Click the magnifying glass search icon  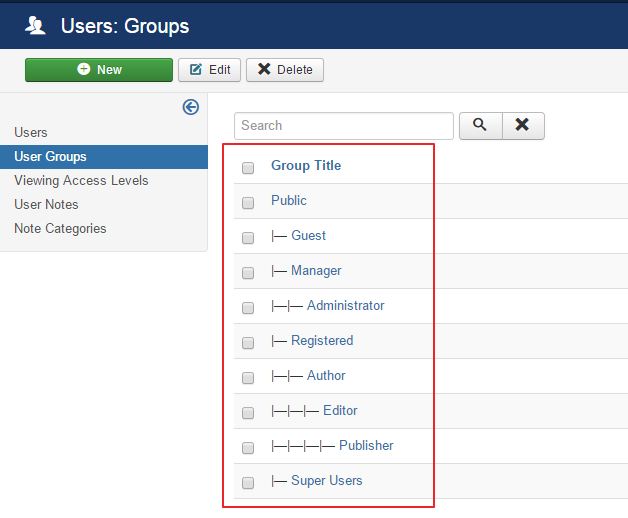[x=480, y=125]
